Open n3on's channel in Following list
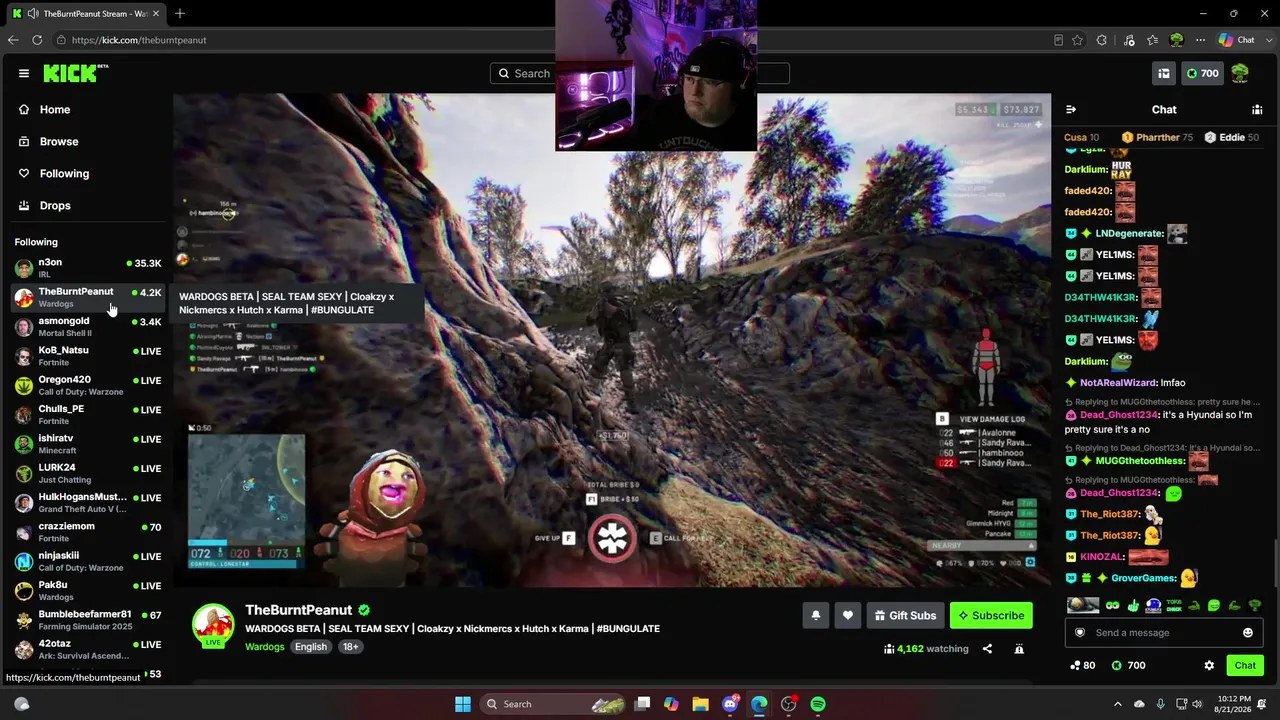The image size is (1280, 720). pos(88,268)
